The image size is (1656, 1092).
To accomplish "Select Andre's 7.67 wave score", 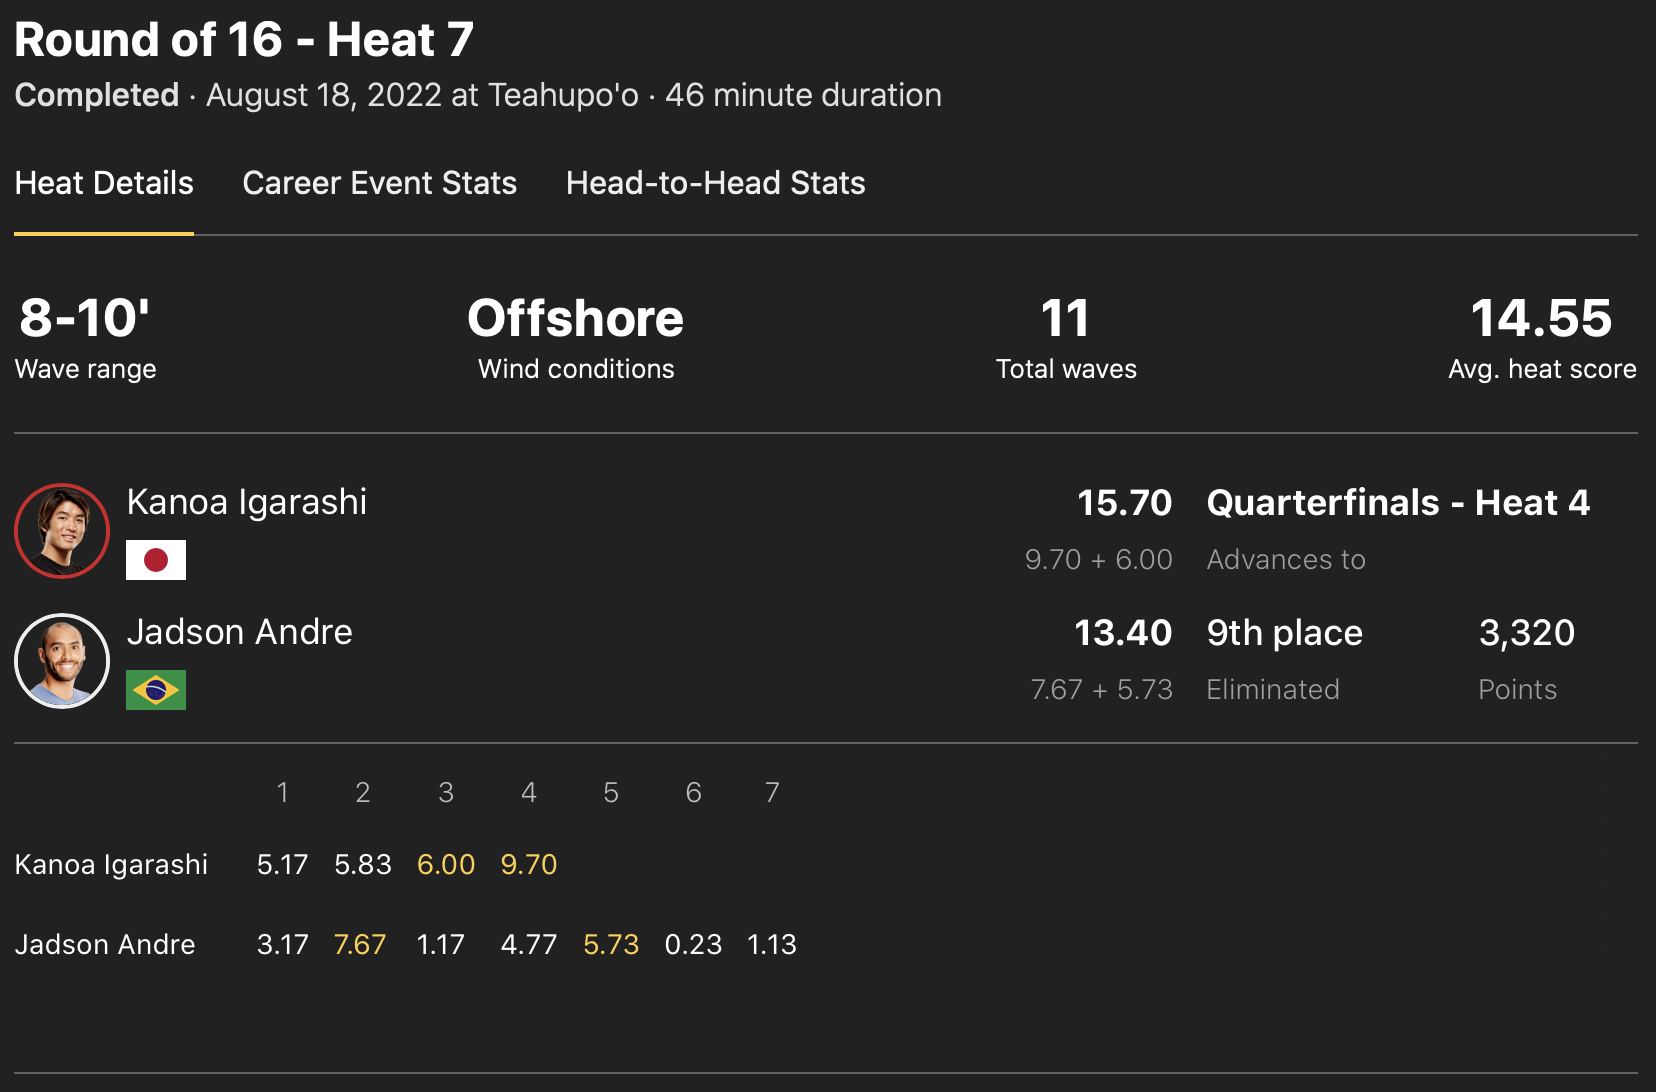I will coord(360,944).
